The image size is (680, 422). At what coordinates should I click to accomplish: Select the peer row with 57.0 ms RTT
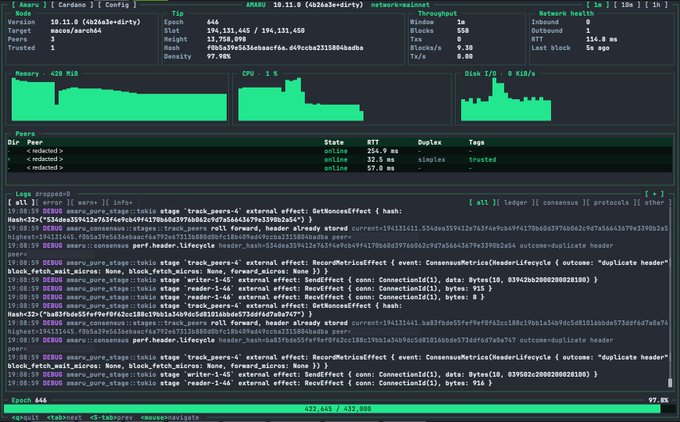pos(340,168)
